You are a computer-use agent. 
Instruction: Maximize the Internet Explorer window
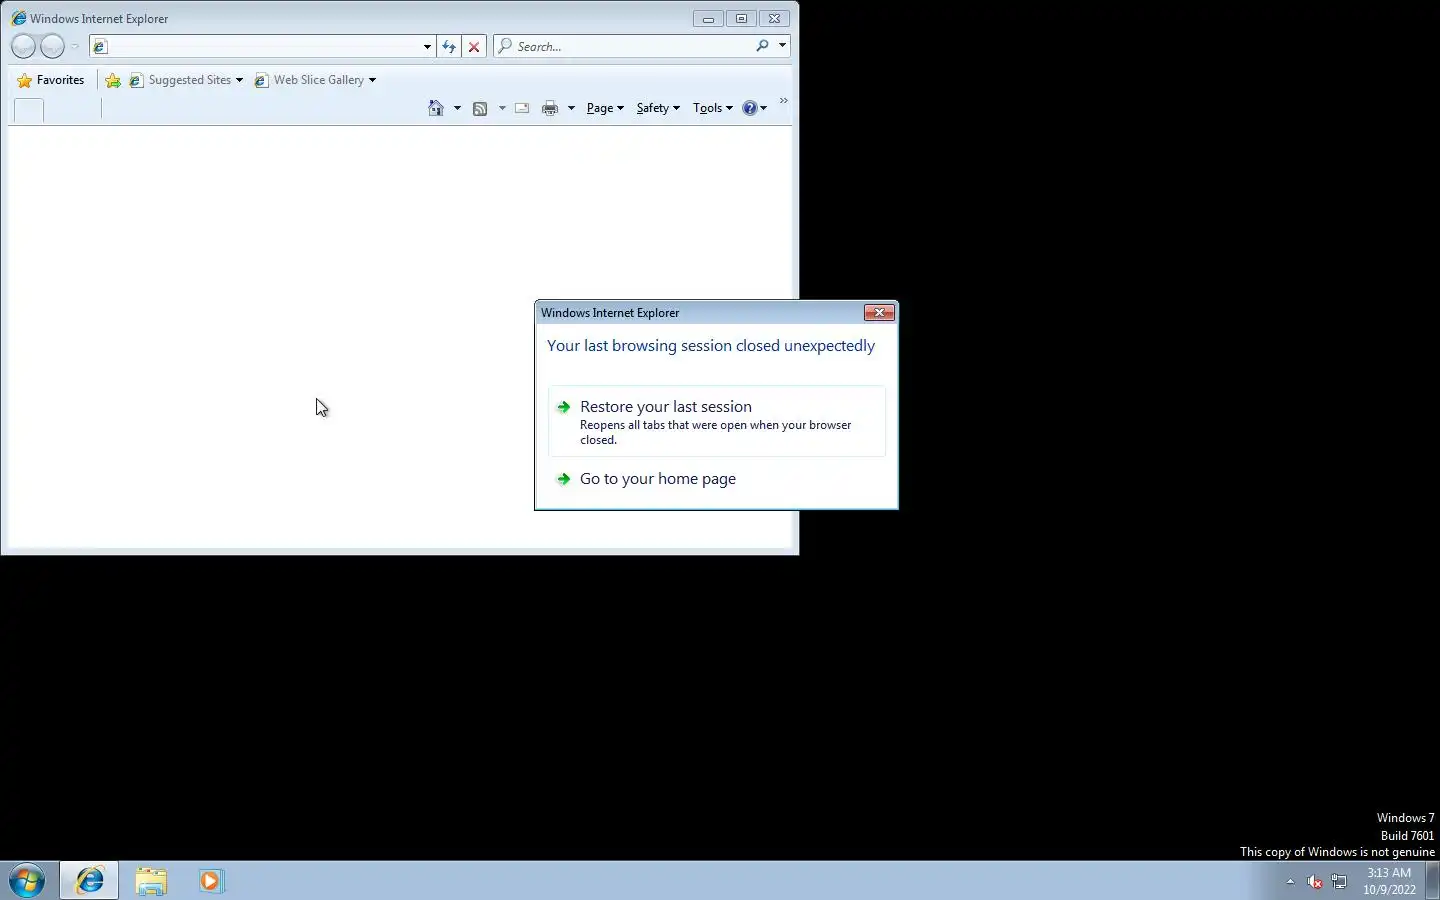pos(741,19)
